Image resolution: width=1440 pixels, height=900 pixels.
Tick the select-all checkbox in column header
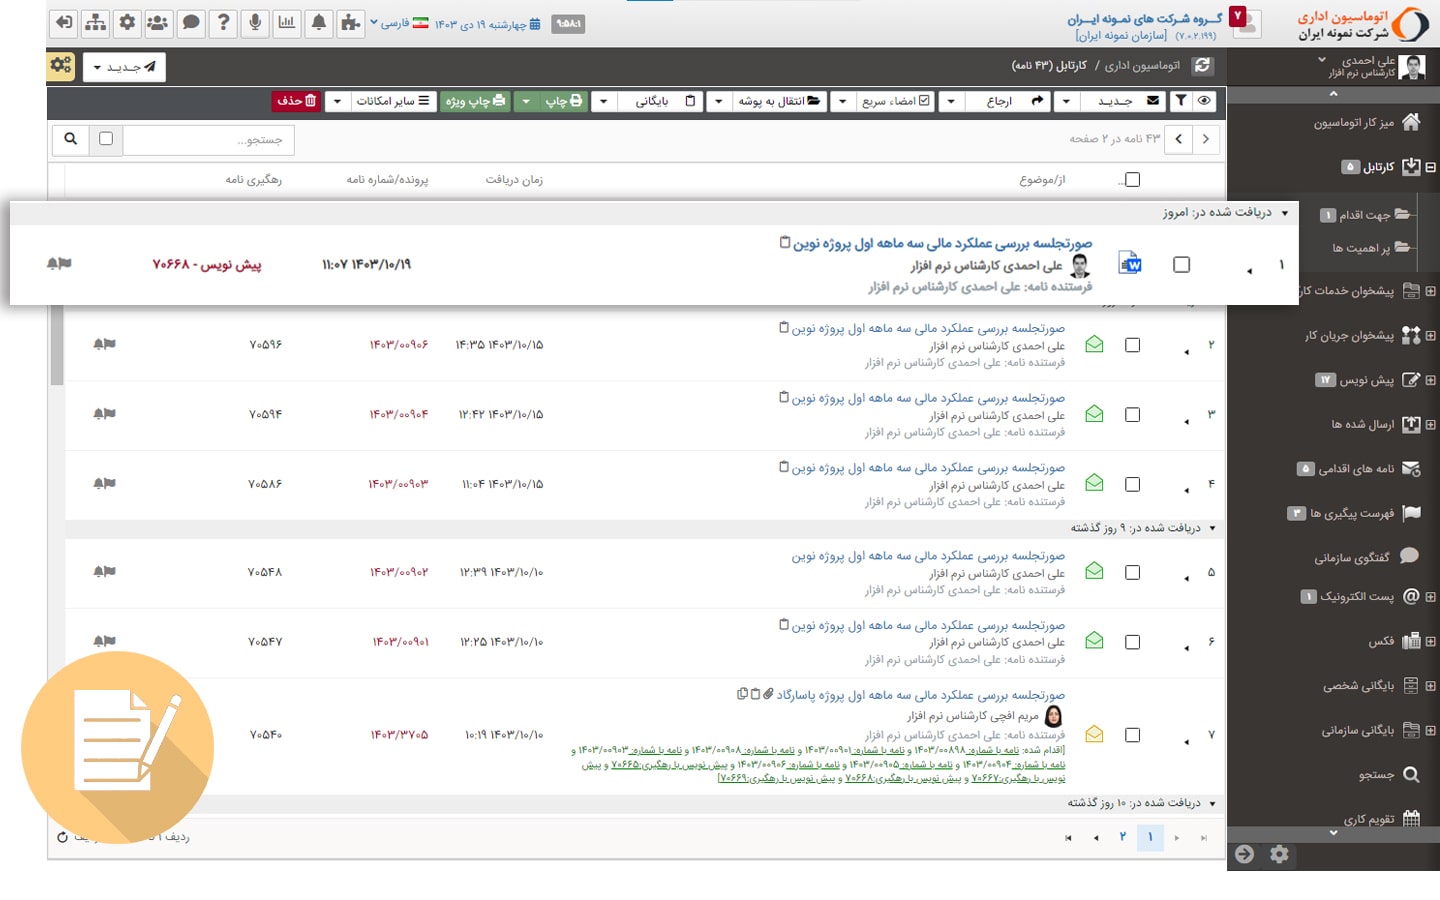1132,180
